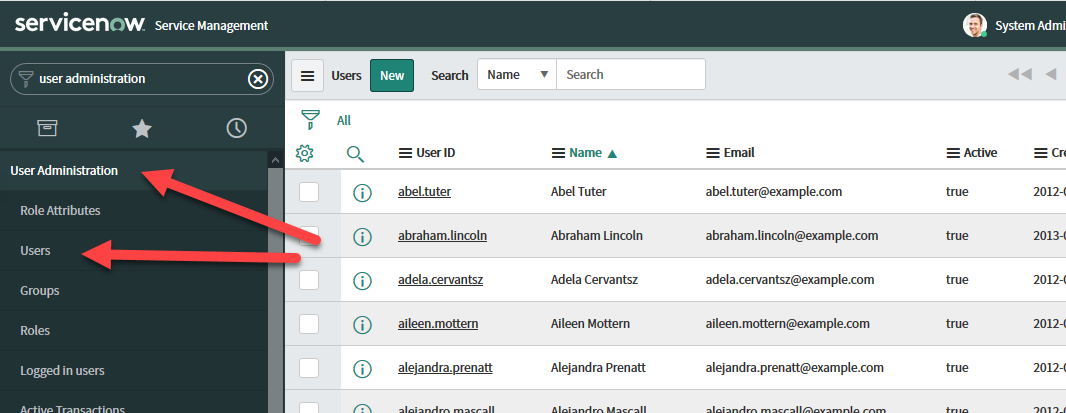Clear the navigator filter text
Image resolution: width=1066 pixels, height=413 pixels.
(257, 79)
